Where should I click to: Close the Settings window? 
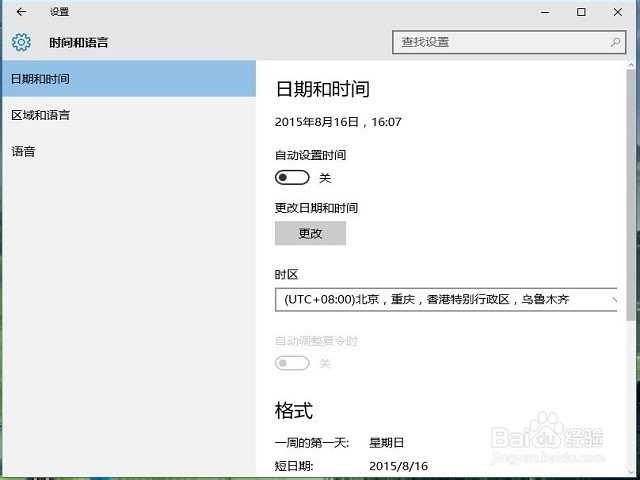618,12
